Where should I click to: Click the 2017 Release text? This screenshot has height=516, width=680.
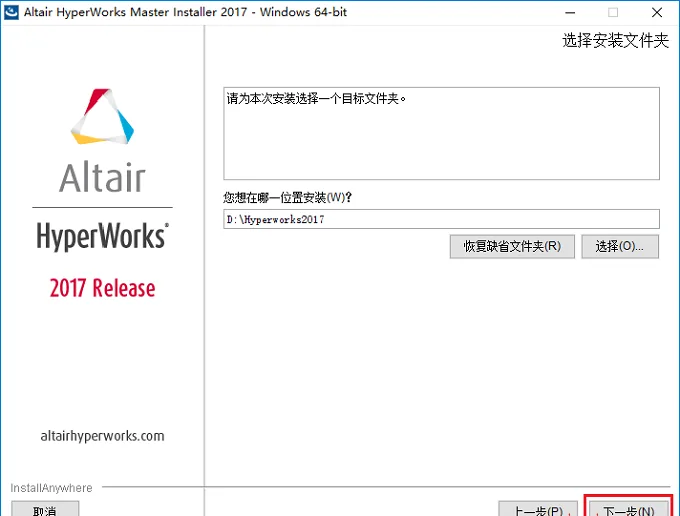(x=102, y=288)
